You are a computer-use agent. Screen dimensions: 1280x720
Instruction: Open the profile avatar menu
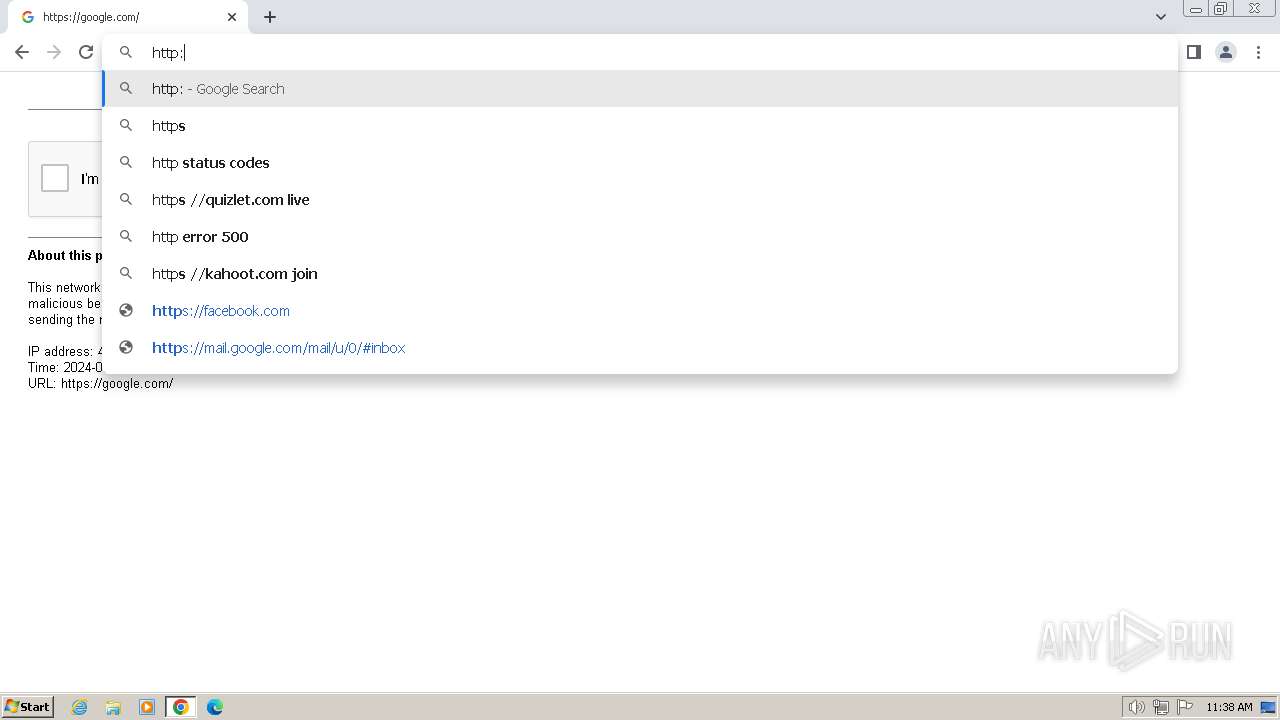pos(1226,52)
